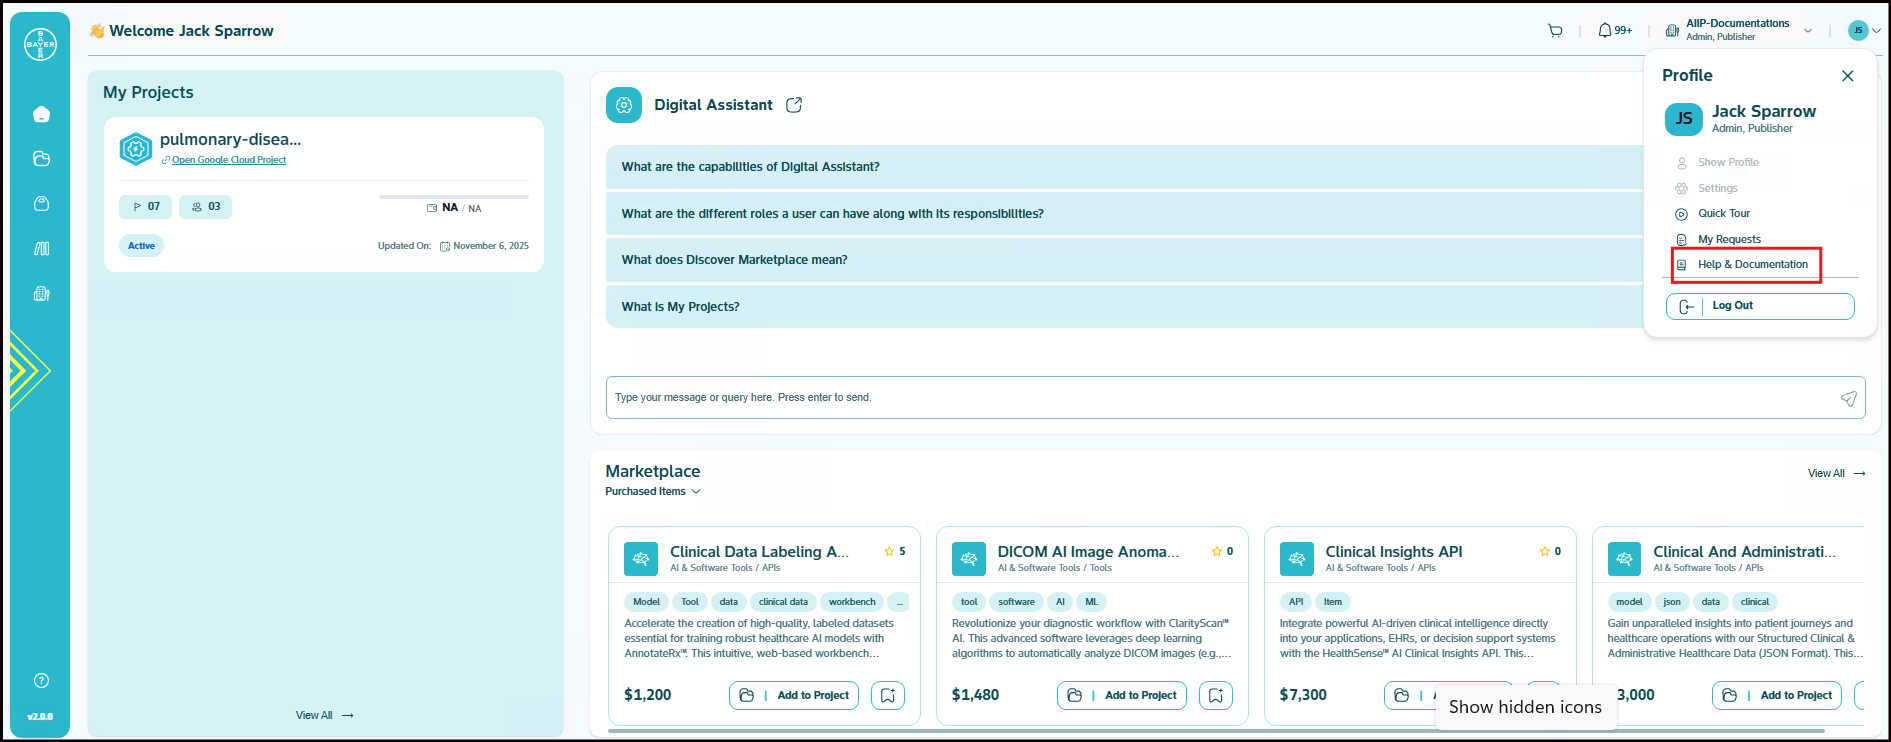Screen dimensions: 1891x742
Task: Expand the AIIP-Documentations workspace dropdown
Action: 1807,31
